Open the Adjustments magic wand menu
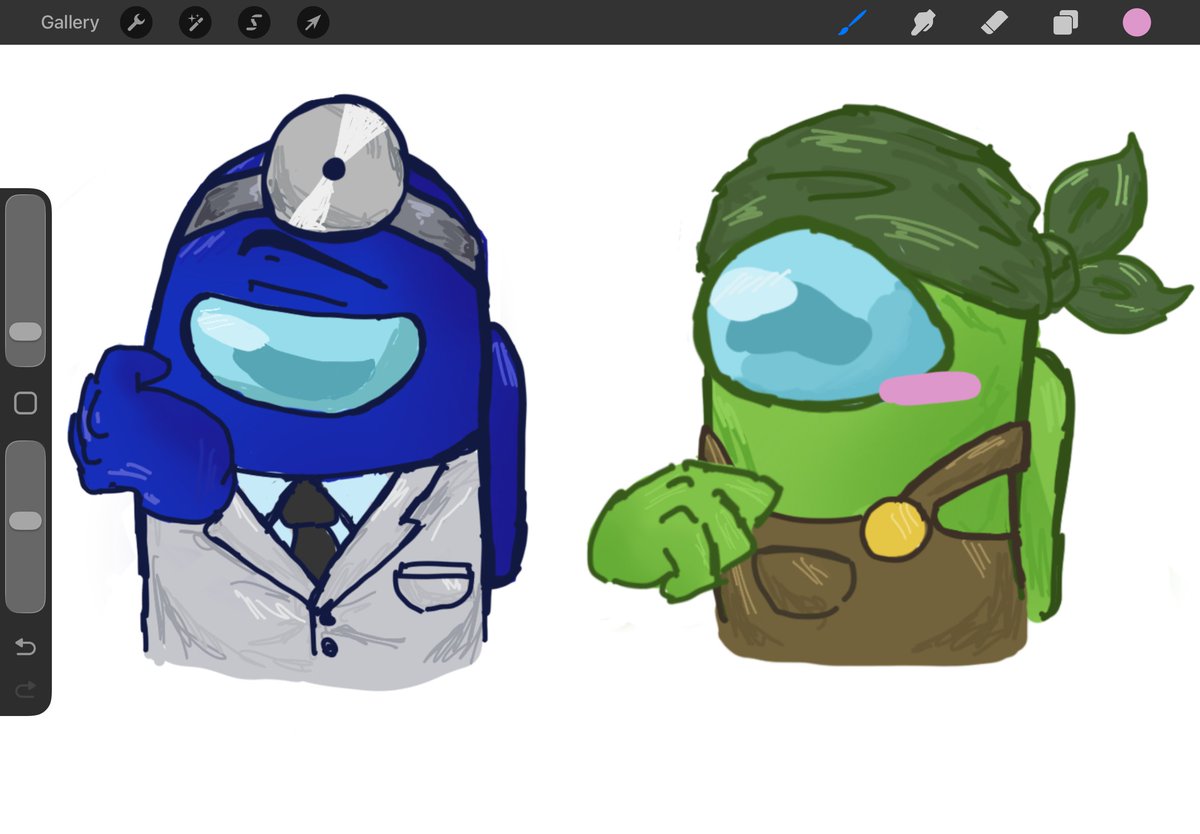The width and height of the screenshot is (1200, 834). 195,22
